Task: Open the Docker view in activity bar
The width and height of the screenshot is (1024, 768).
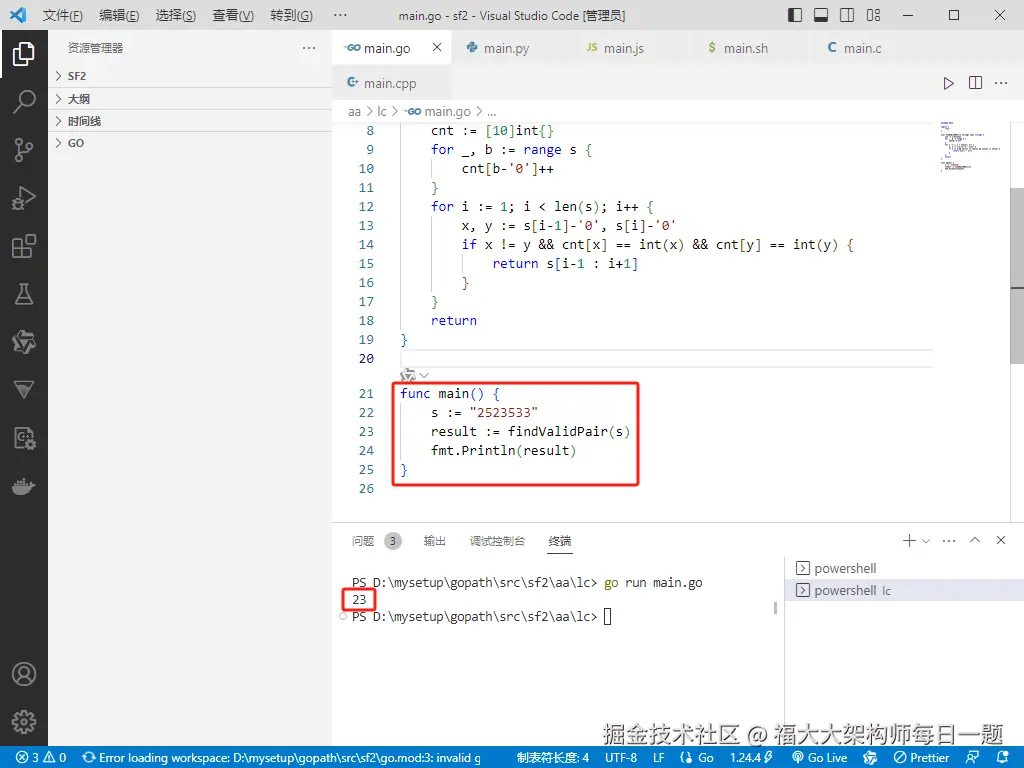Action: 24,487
